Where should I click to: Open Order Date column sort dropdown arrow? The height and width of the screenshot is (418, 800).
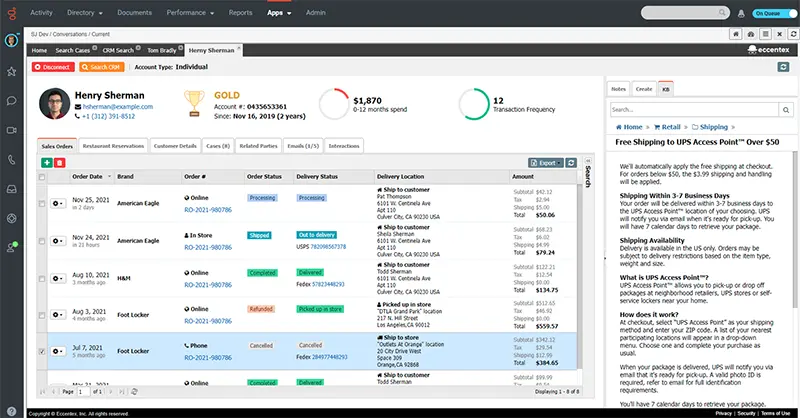click(109, 177)
